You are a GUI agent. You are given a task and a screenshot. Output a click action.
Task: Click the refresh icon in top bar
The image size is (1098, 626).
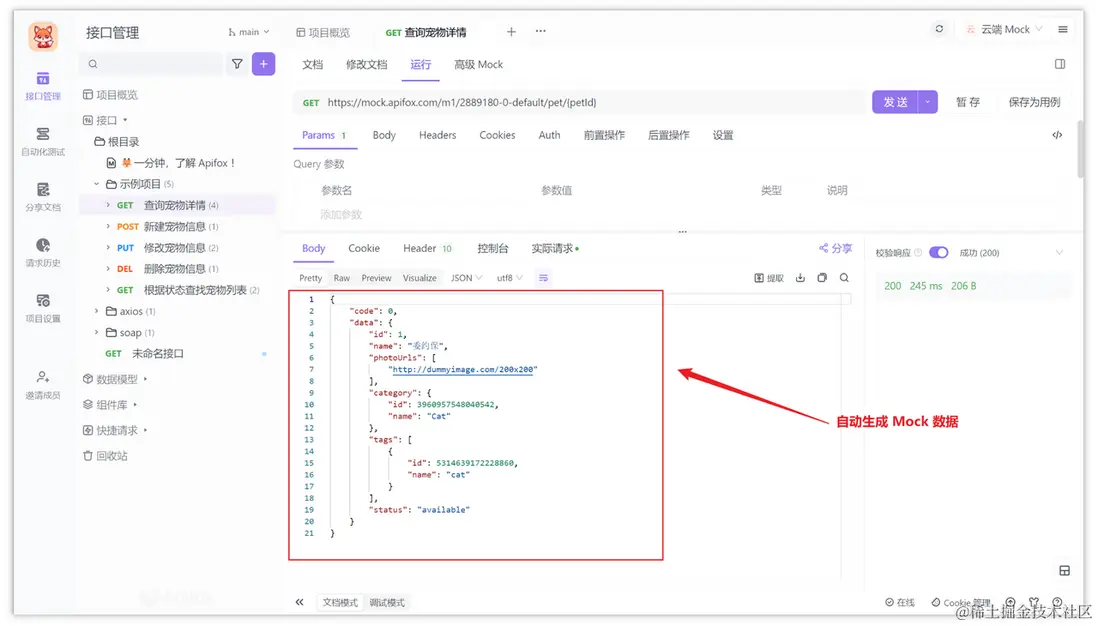pos(939,29)
